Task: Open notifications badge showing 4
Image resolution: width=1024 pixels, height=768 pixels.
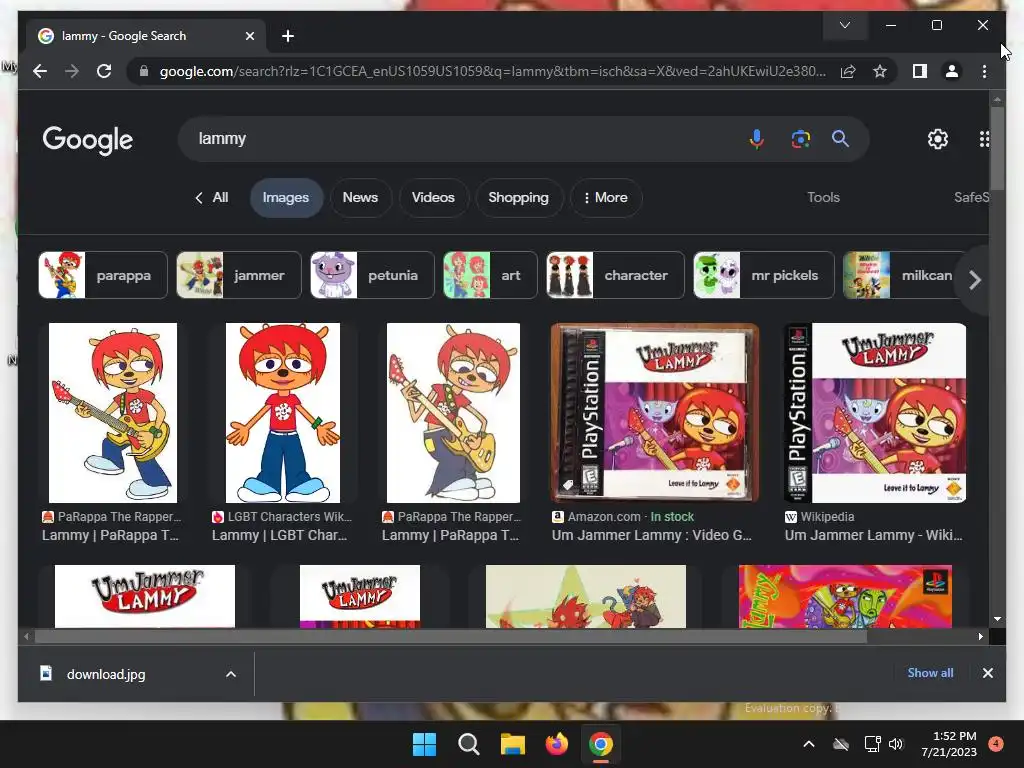Action: (996, 744)
